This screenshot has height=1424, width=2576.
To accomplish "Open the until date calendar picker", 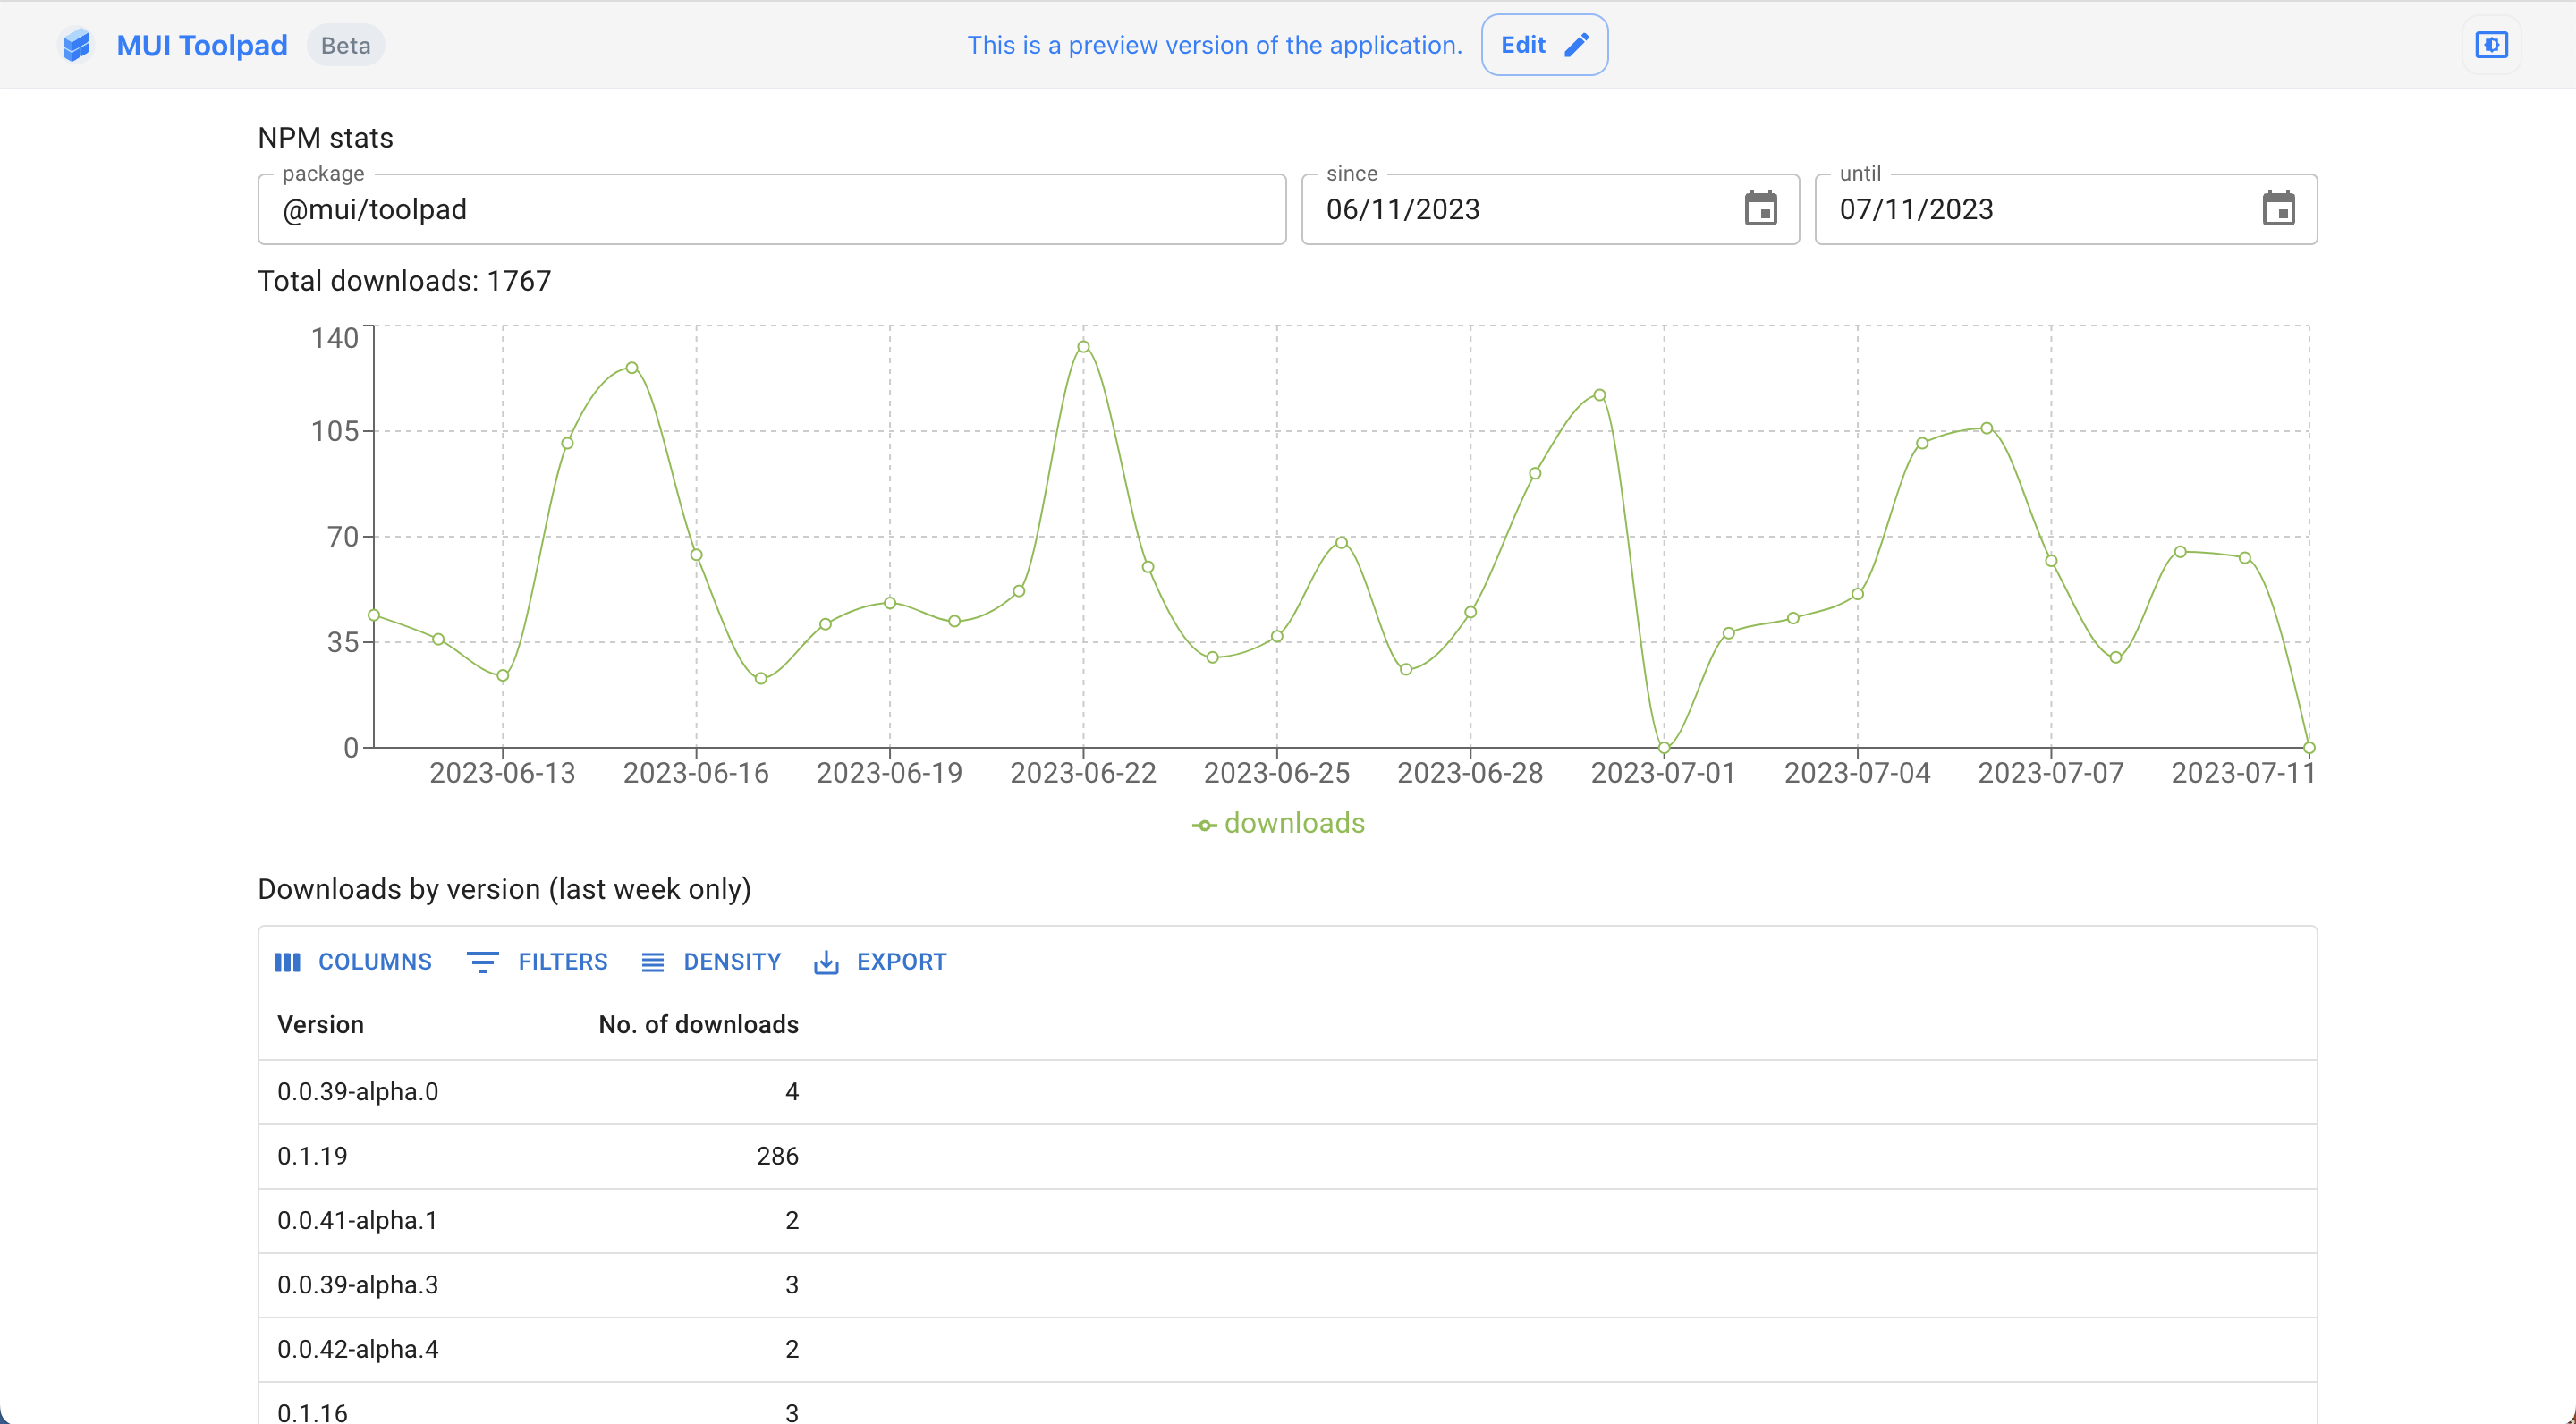I will pos(2278,209).
